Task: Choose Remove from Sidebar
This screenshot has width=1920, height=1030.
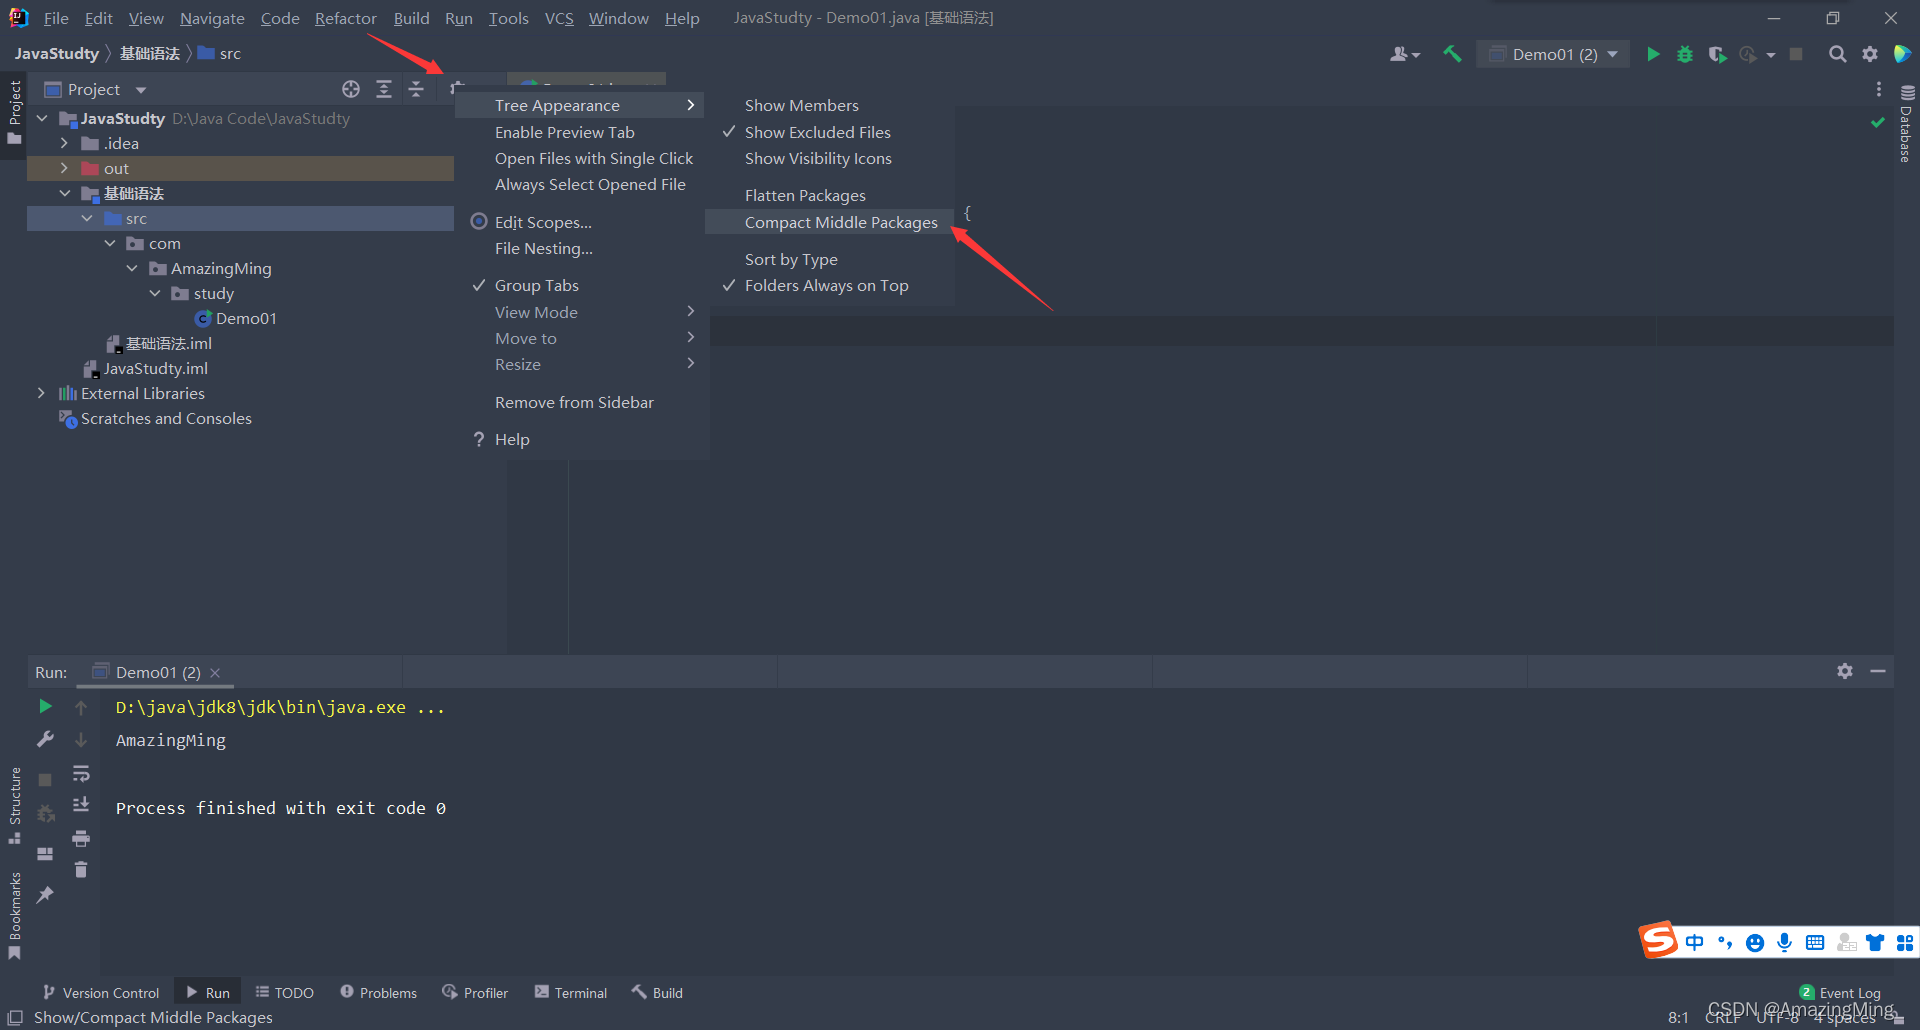Action: 582,402
